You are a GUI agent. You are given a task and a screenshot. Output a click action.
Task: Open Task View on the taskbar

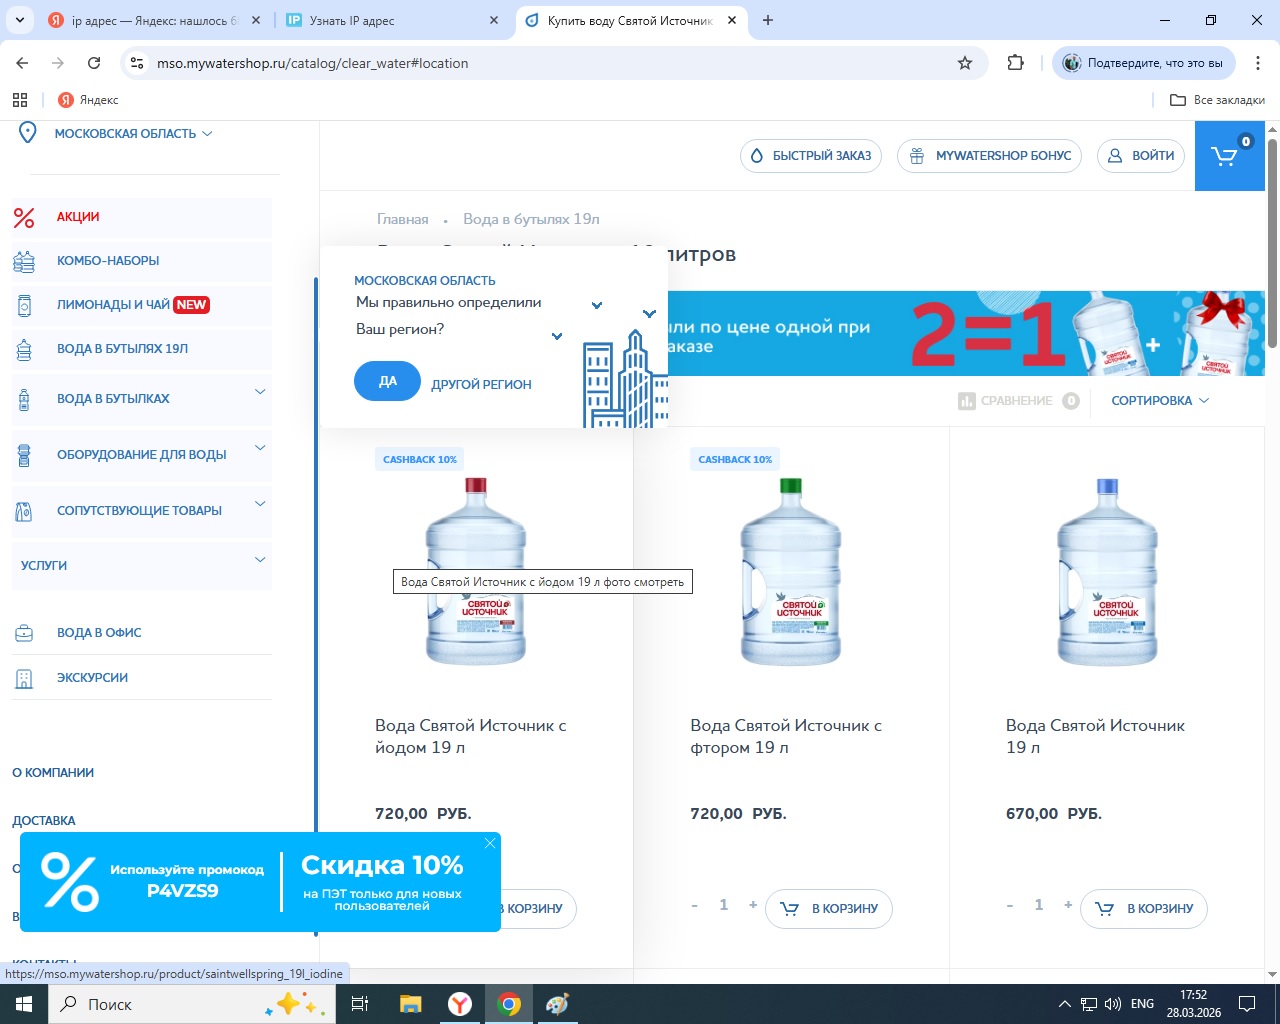pyautogui.click(x=360, y=1004)
